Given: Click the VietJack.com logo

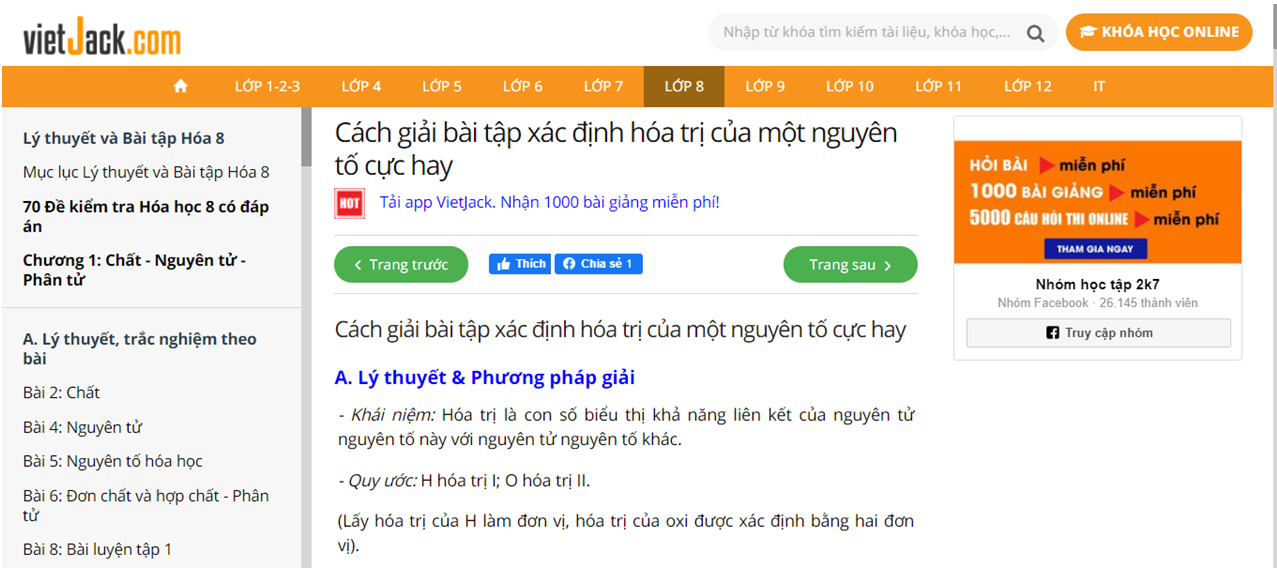Looking at the screenshot, I should point(102,37).
